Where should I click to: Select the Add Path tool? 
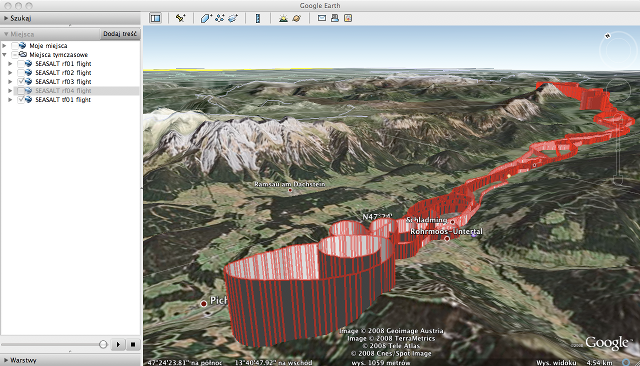pos(220,18)
